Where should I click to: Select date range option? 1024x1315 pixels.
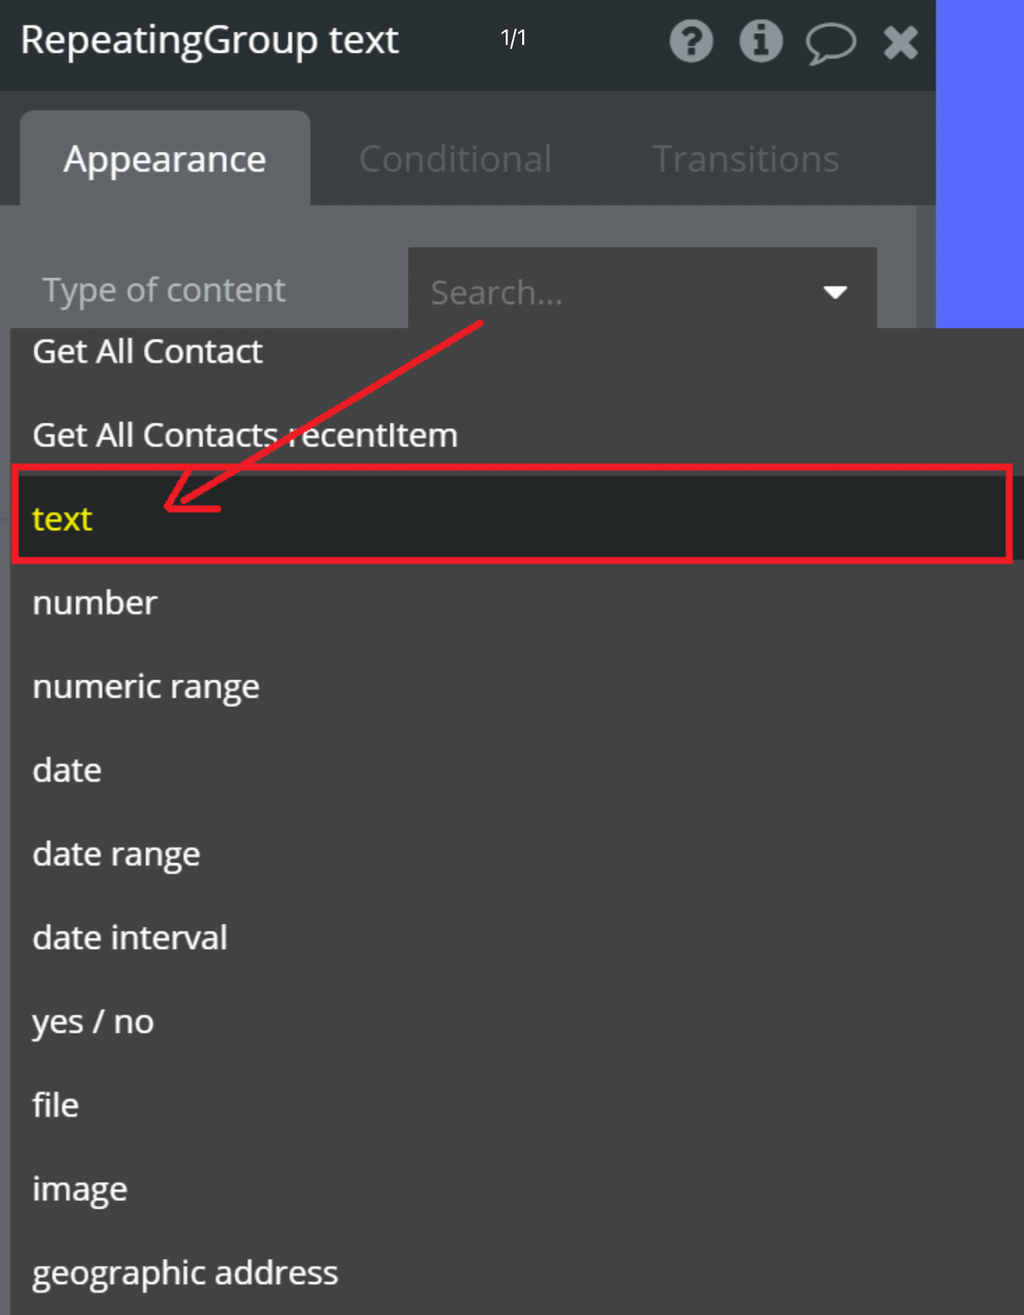116,854
